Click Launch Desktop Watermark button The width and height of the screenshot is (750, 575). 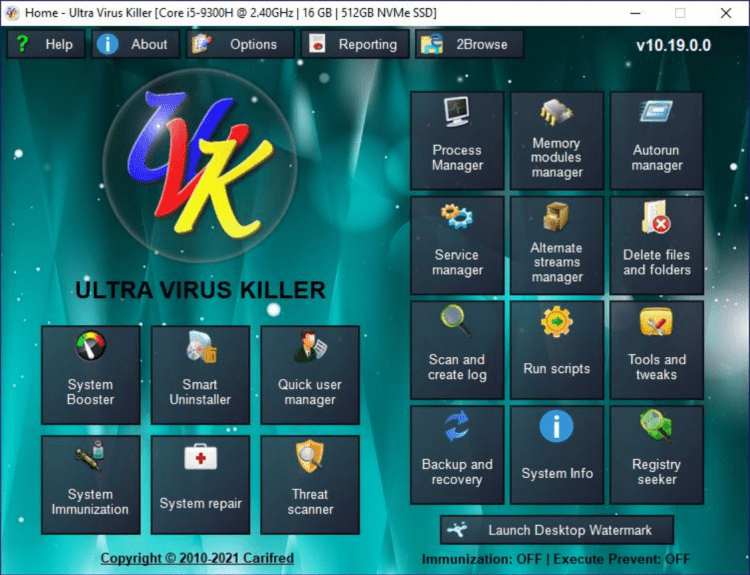click(x=557, y=530)
